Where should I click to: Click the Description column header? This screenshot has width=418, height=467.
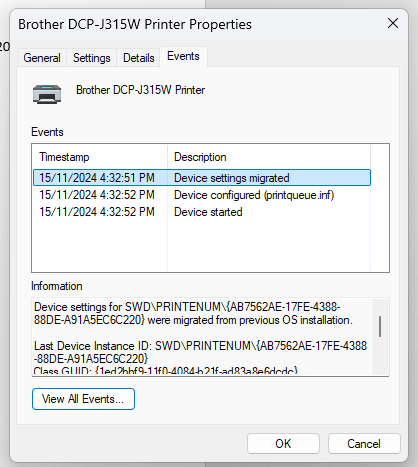269,157
